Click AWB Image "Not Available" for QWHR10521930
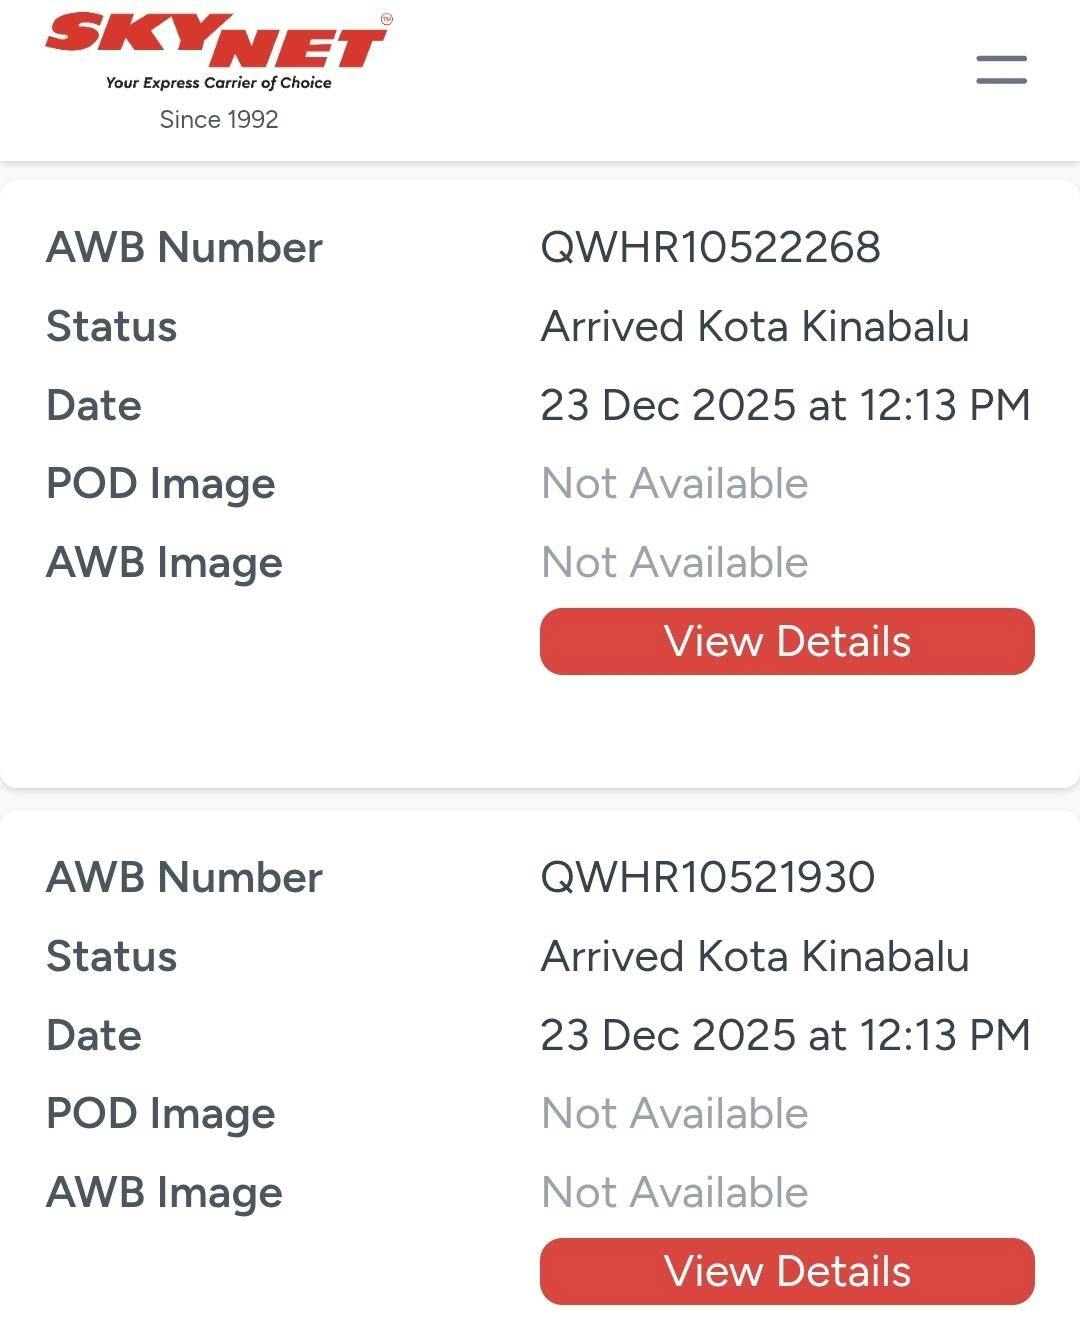Image resolution: width=1080 pixels, height=1319 pixels. coord(674,1193)
